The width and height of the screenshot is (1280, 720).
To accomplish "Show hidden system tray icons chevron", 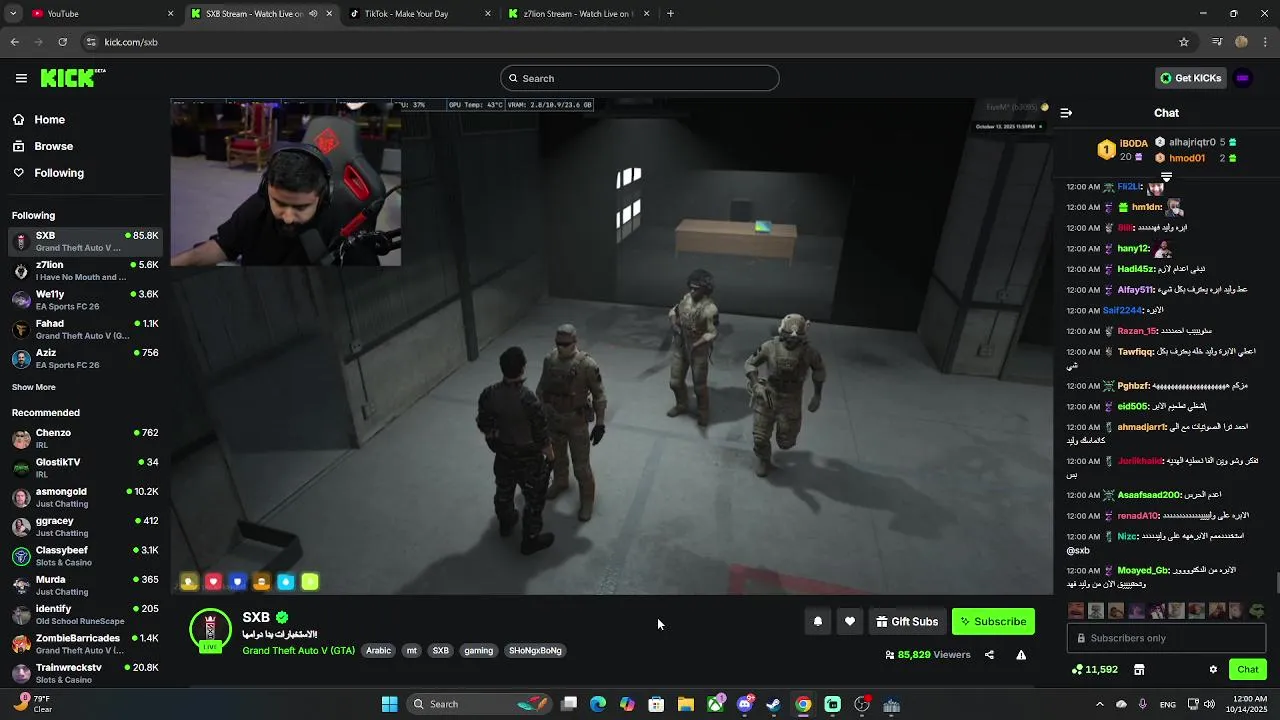I will [1100, 704].
